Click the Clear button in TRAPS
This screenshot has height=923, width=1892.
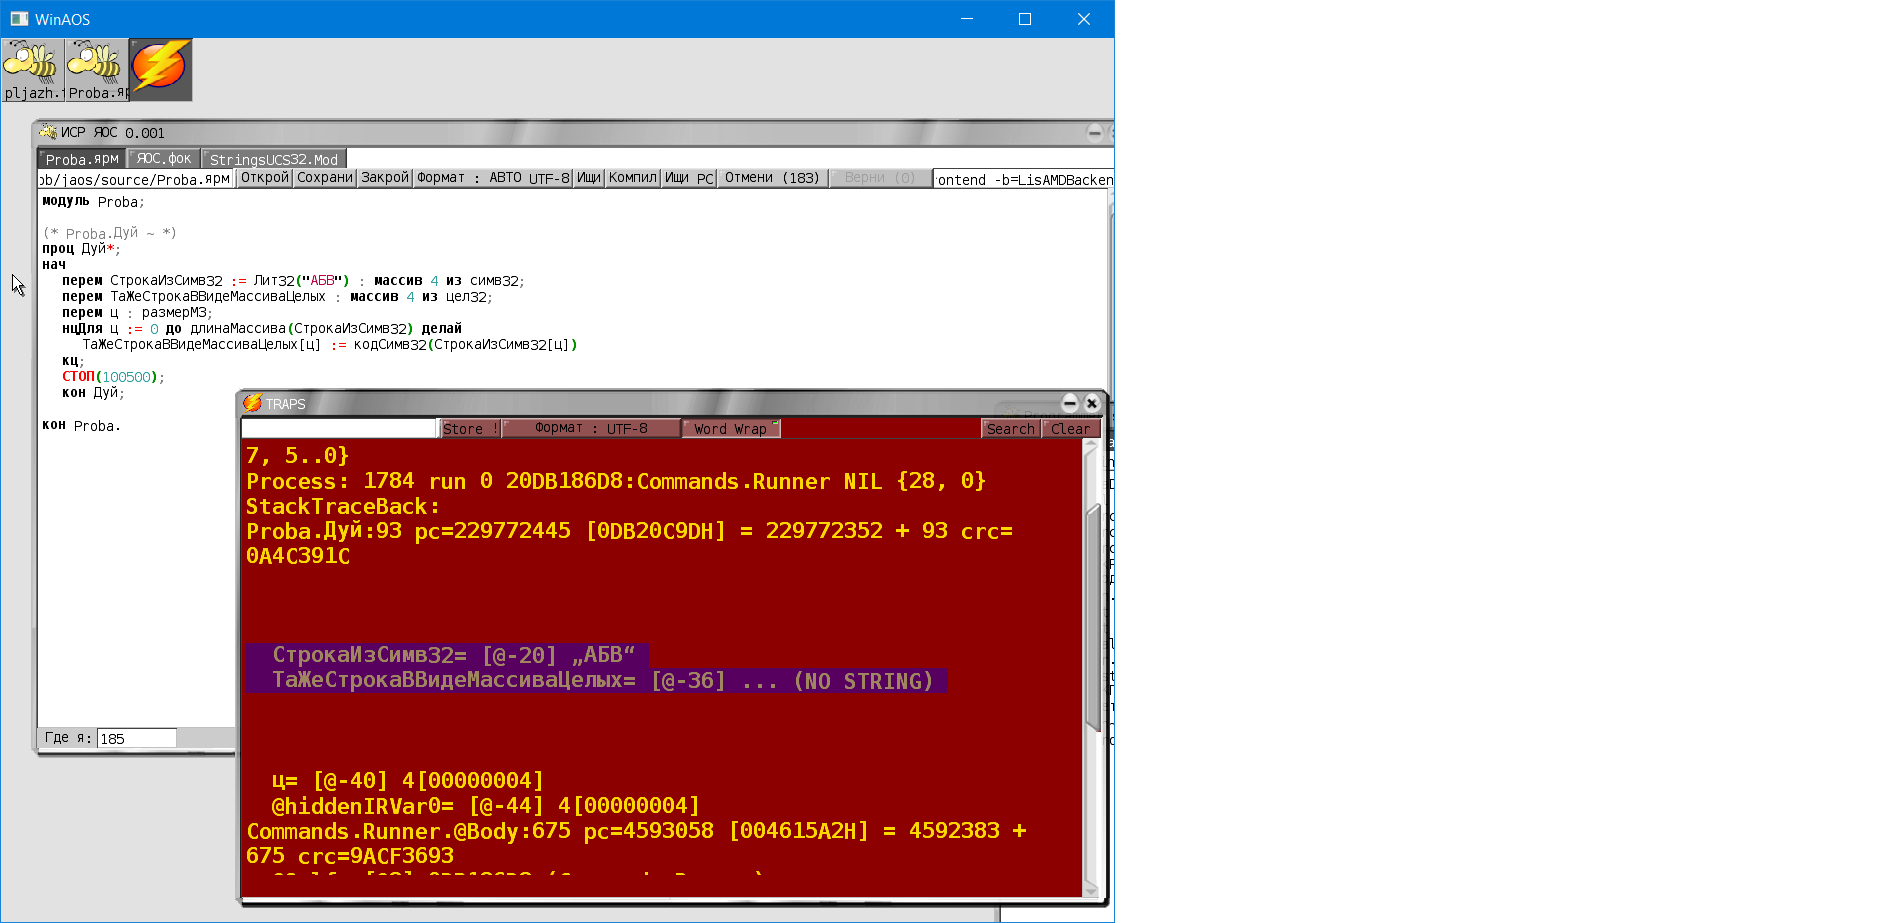1070,429
